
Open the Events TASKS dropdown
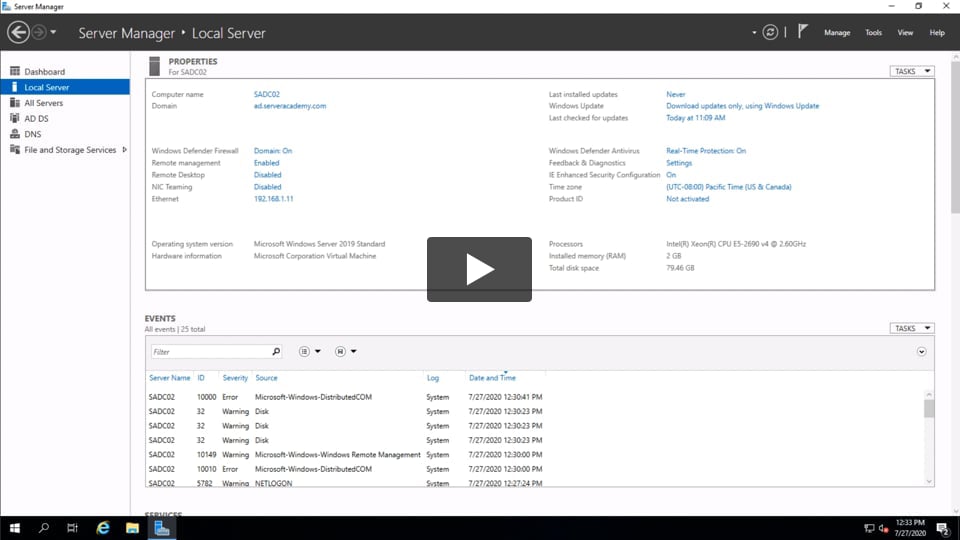click(x=911, y=328)
